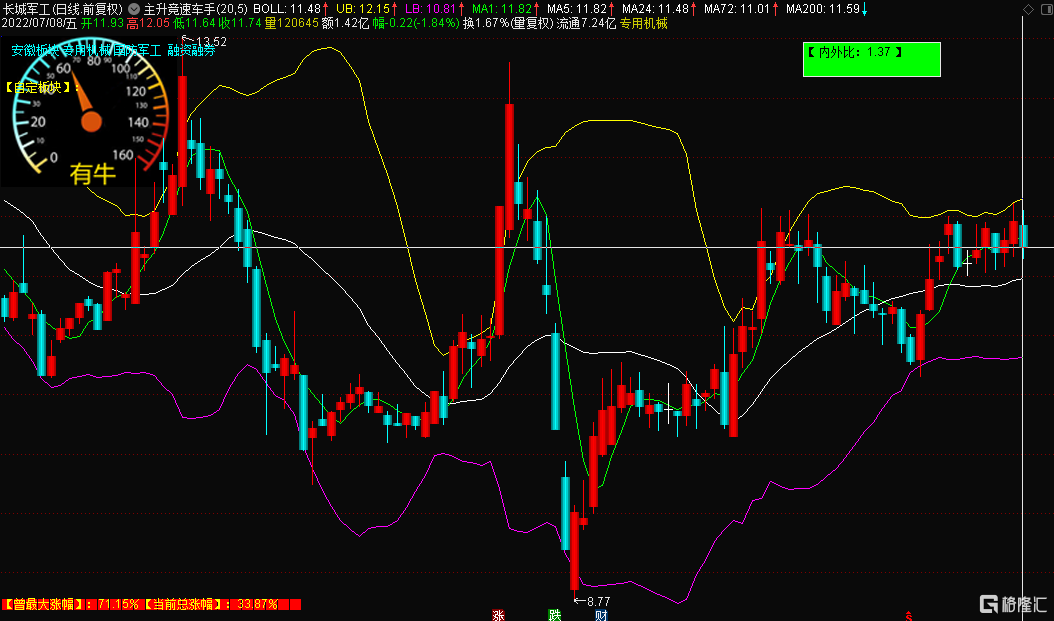1054x621 pixels.
Task: Click the low price 低11.64
Action: pyautogui.click(x=195, y=24)
